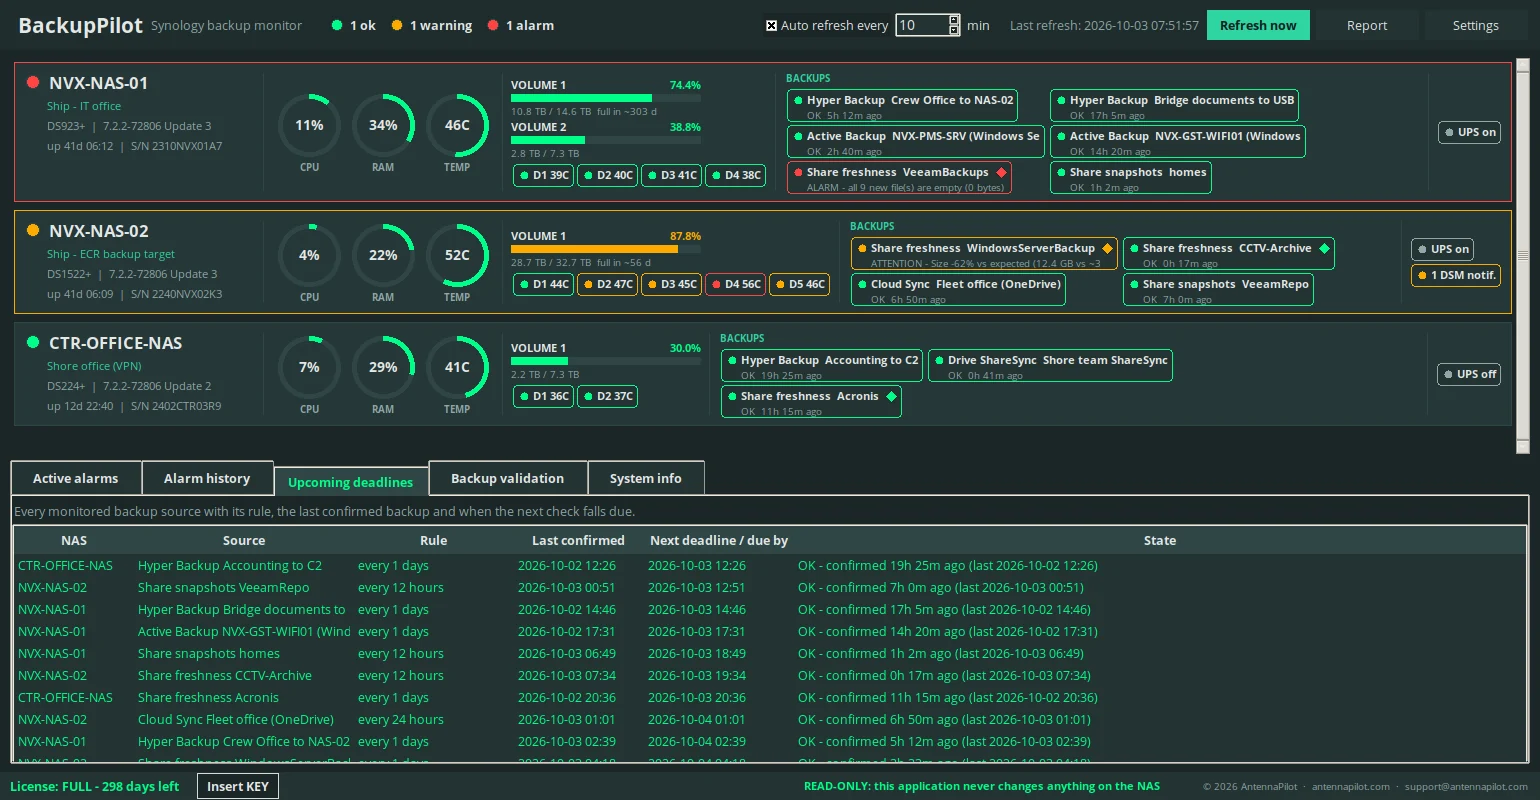The image size is (1540, 800).
Task: Click NVX-NAS-02 Volume 1 orange usage bar
Action: click(x=606, y=249)
